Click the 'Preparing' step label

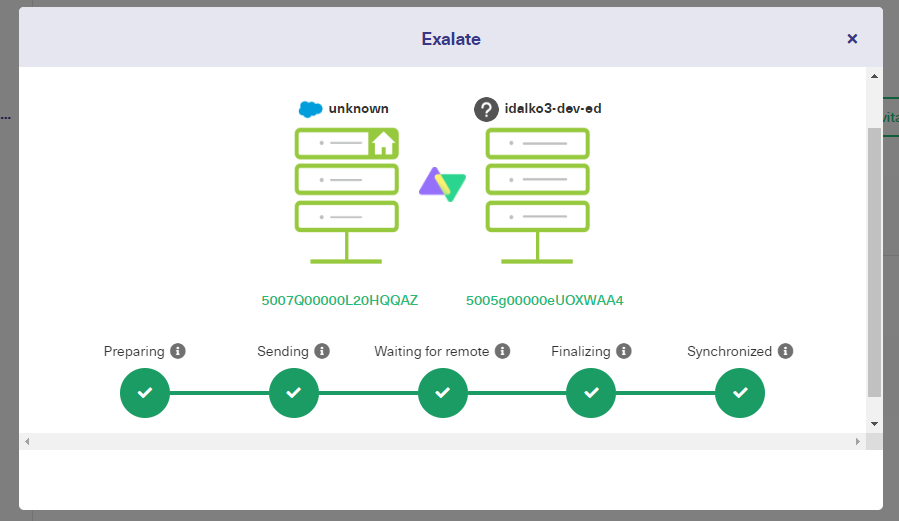(134, 351)
